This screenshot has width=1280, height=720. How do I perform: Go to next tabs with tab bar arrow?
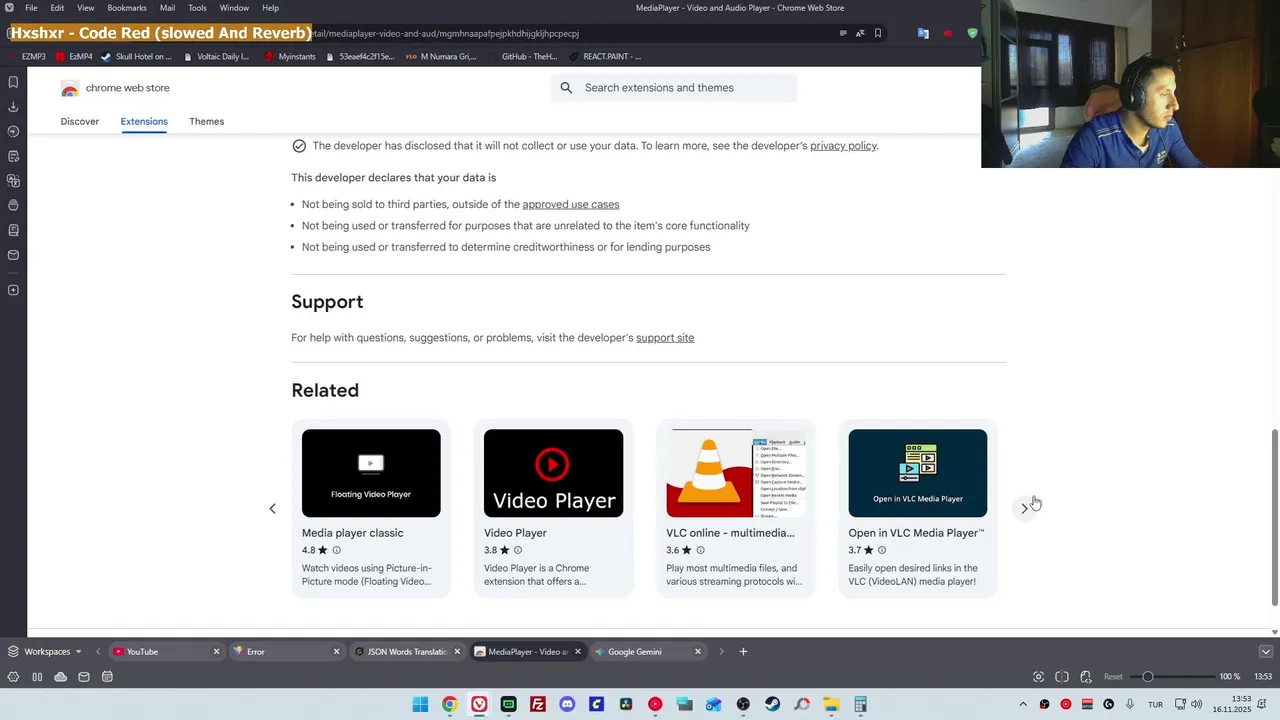click(x=721, y=652)
